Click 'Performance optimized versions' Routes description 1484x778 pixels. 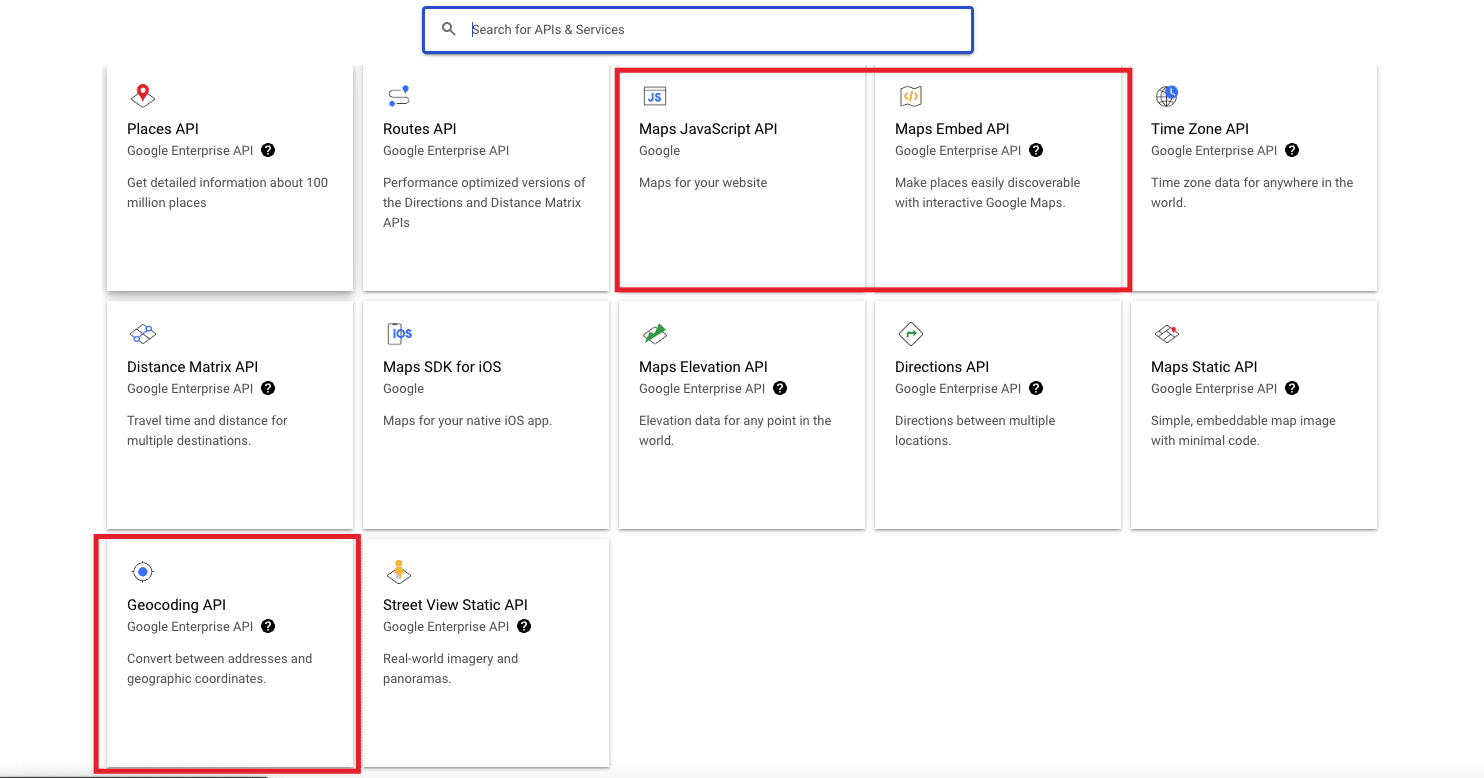click(484, 202)
